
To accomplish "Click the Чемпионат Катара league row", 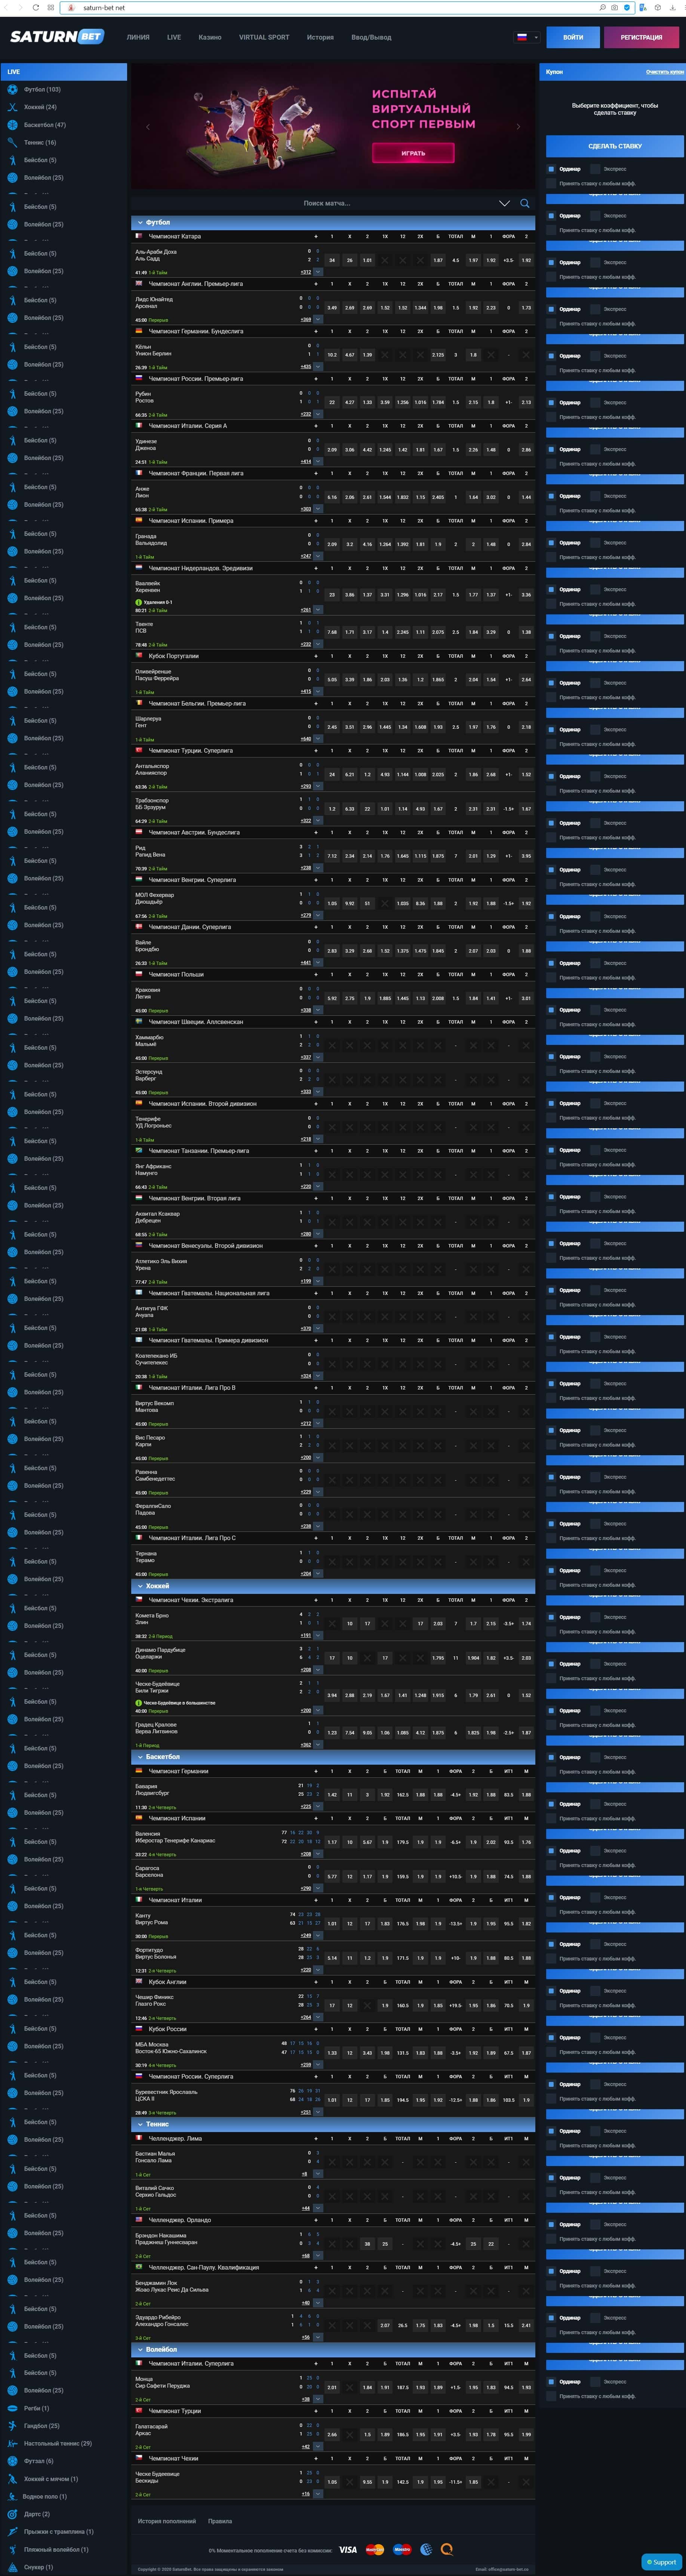I will (x=333, y=237).
